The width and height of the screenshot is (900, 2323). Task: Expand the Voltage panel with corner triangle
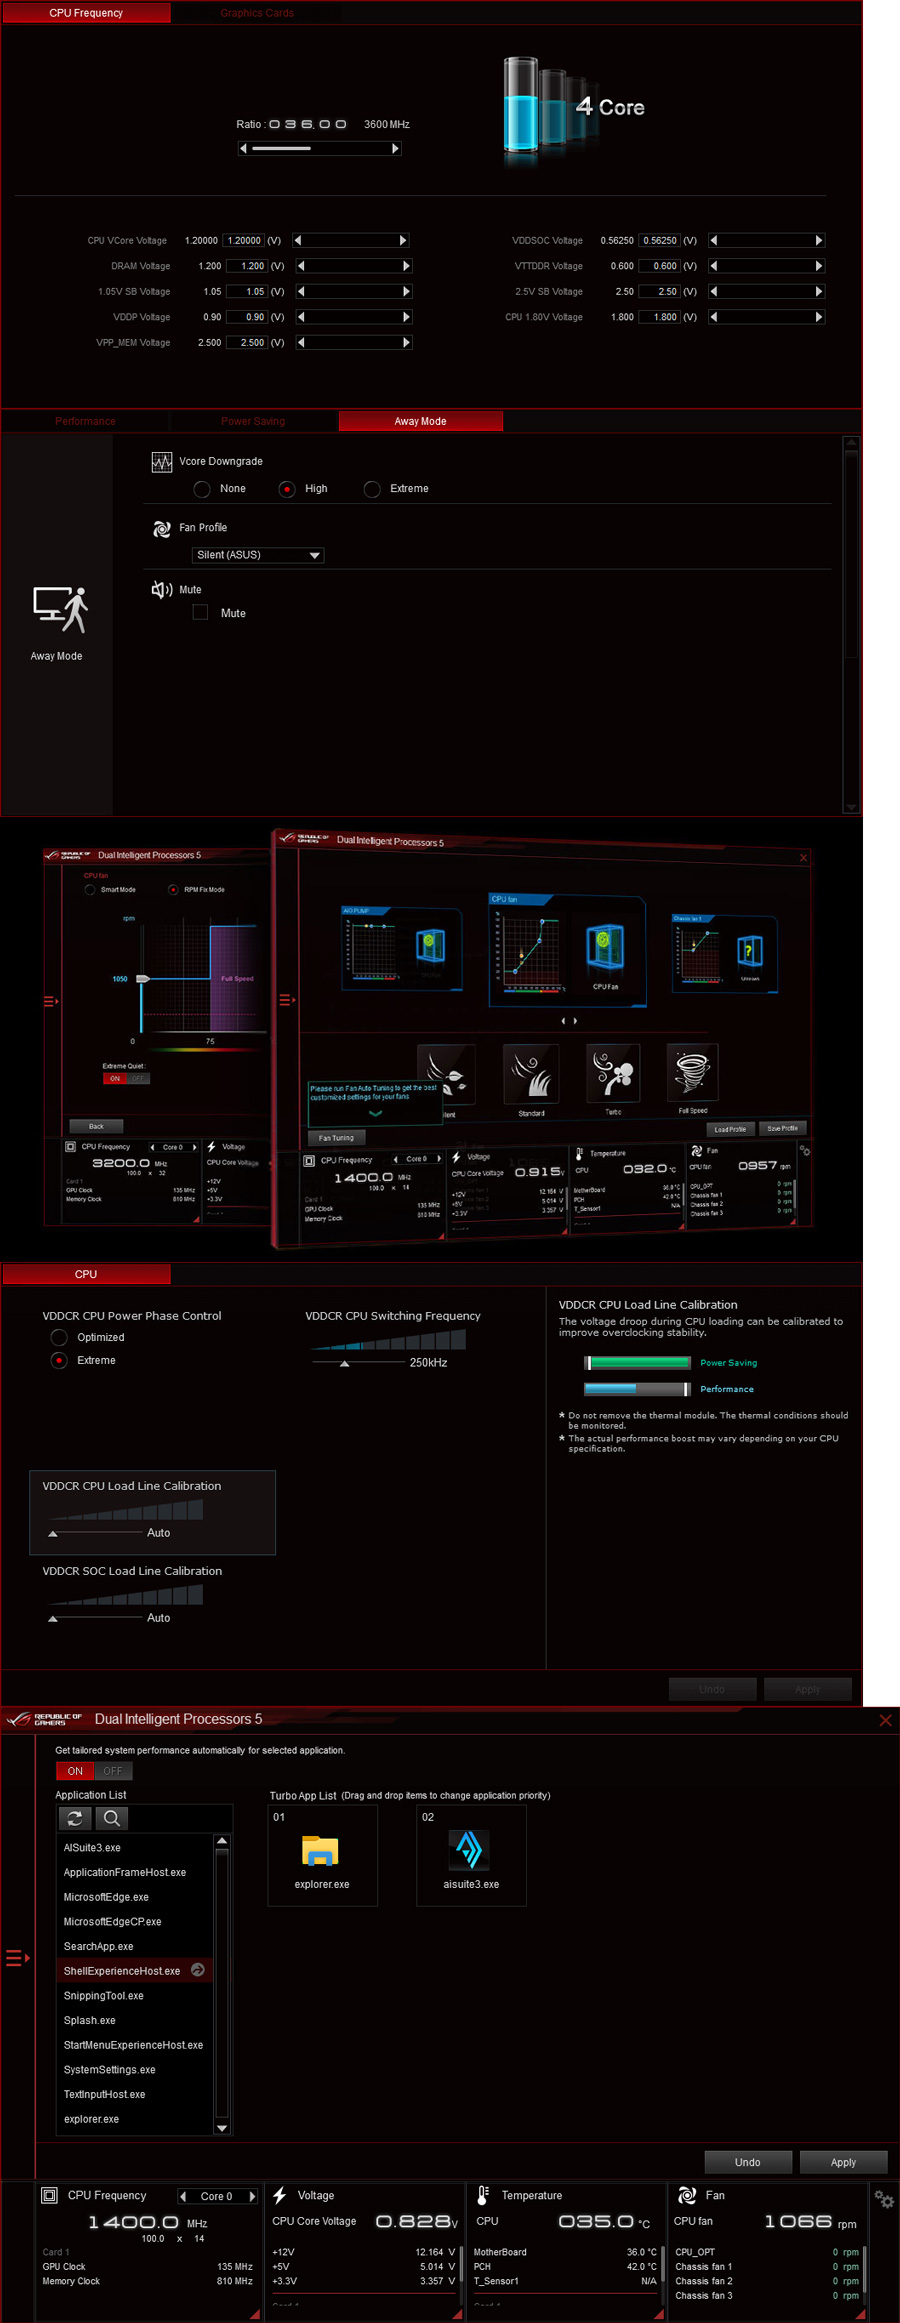click(457, 2313)
